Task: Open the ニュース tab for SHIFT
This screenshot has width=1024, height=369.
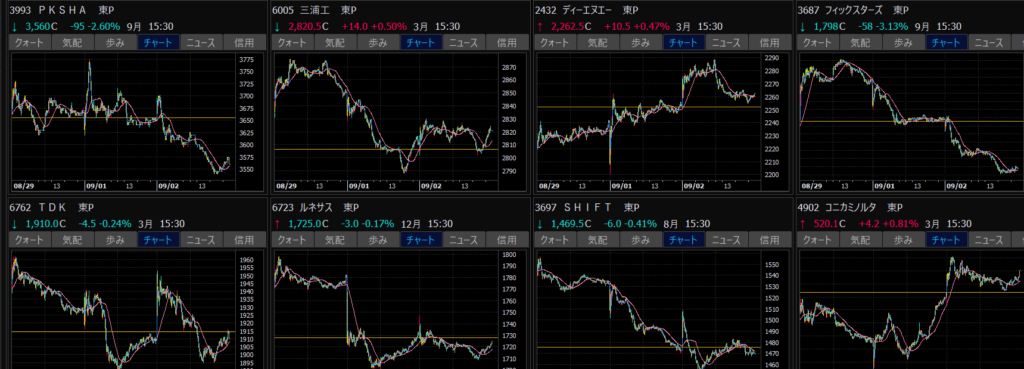Action: 729,240
